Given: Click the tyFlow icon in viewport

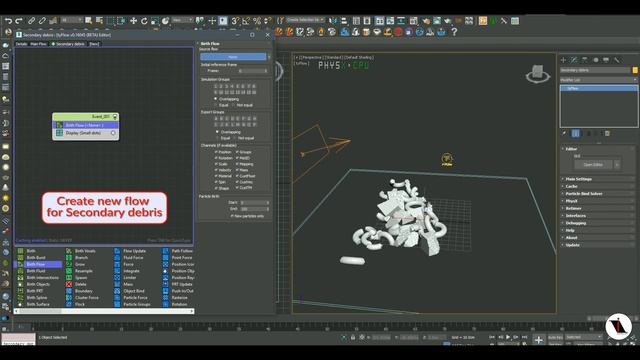Looking at the screenshot, I should coord(447,159).
